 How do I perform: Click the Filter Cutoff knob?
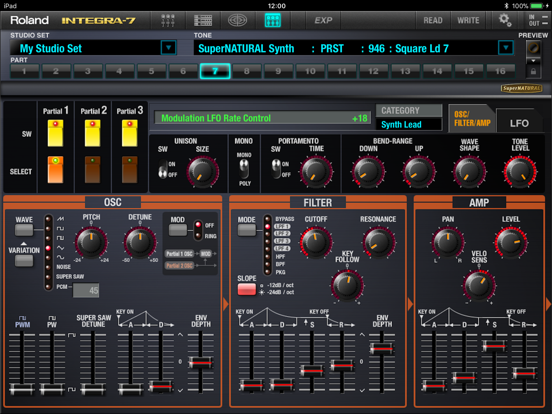(316, 243)
